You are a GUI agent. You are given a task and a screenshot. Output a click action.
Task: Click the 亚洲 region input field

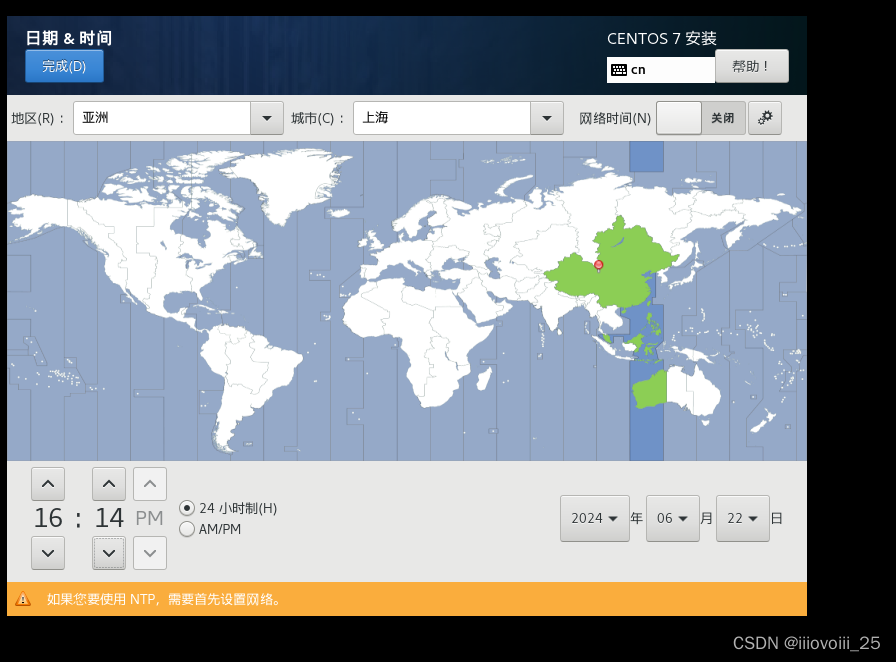coord(162,118)
